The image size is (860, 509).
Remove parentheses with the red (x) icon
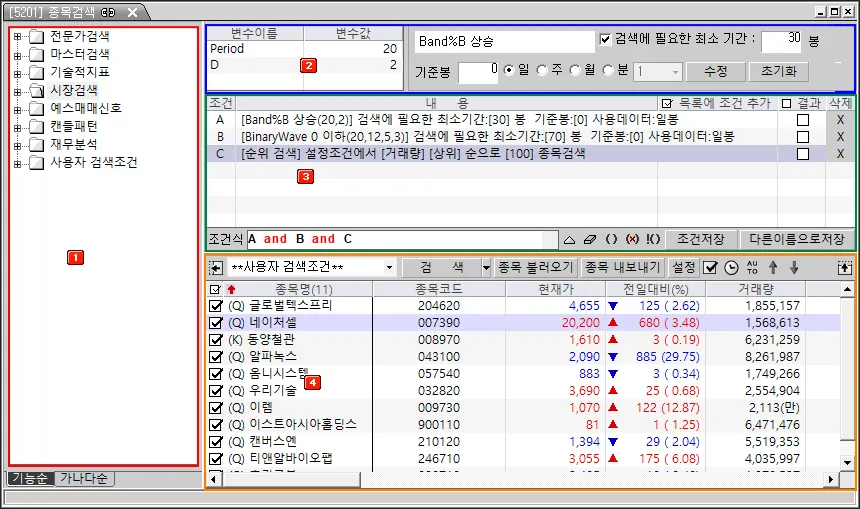coord(632,239)
